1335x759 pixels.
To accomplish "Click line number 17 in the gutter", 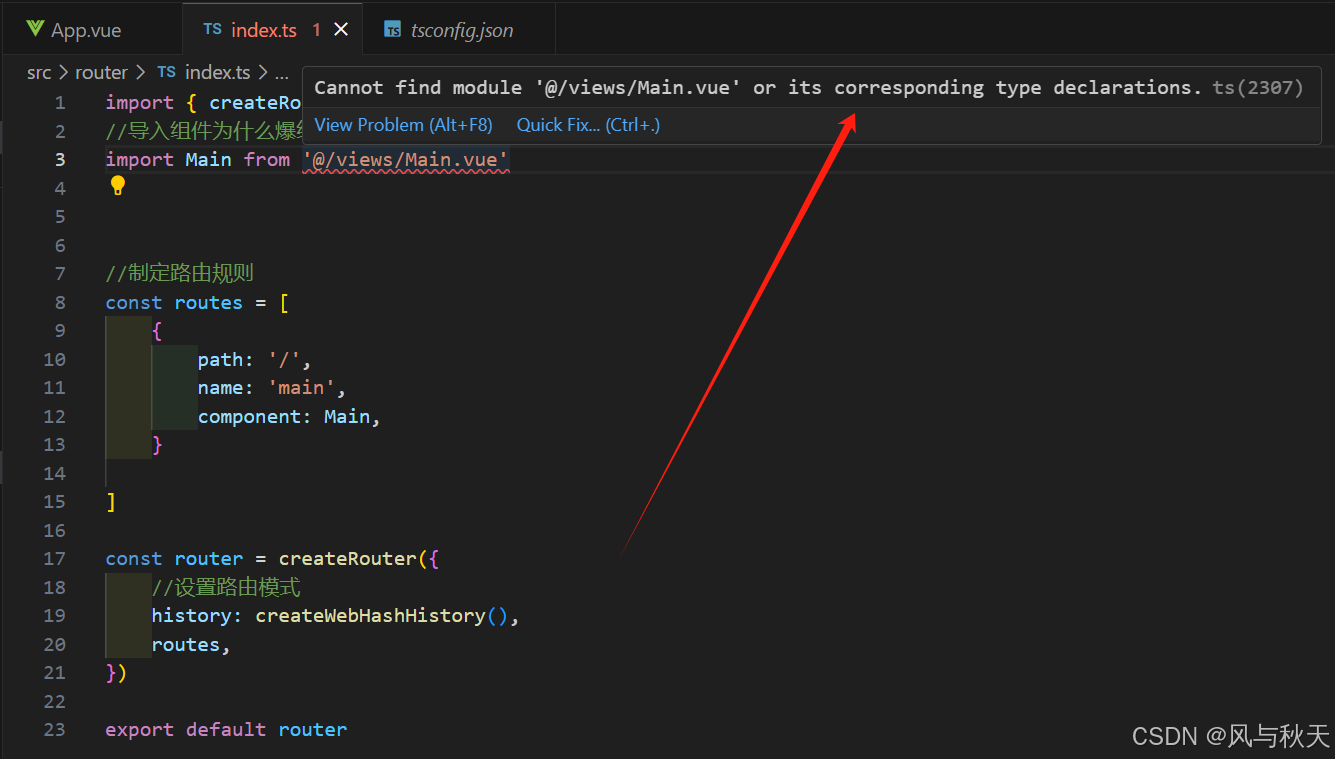I will (x=54, y=558).
